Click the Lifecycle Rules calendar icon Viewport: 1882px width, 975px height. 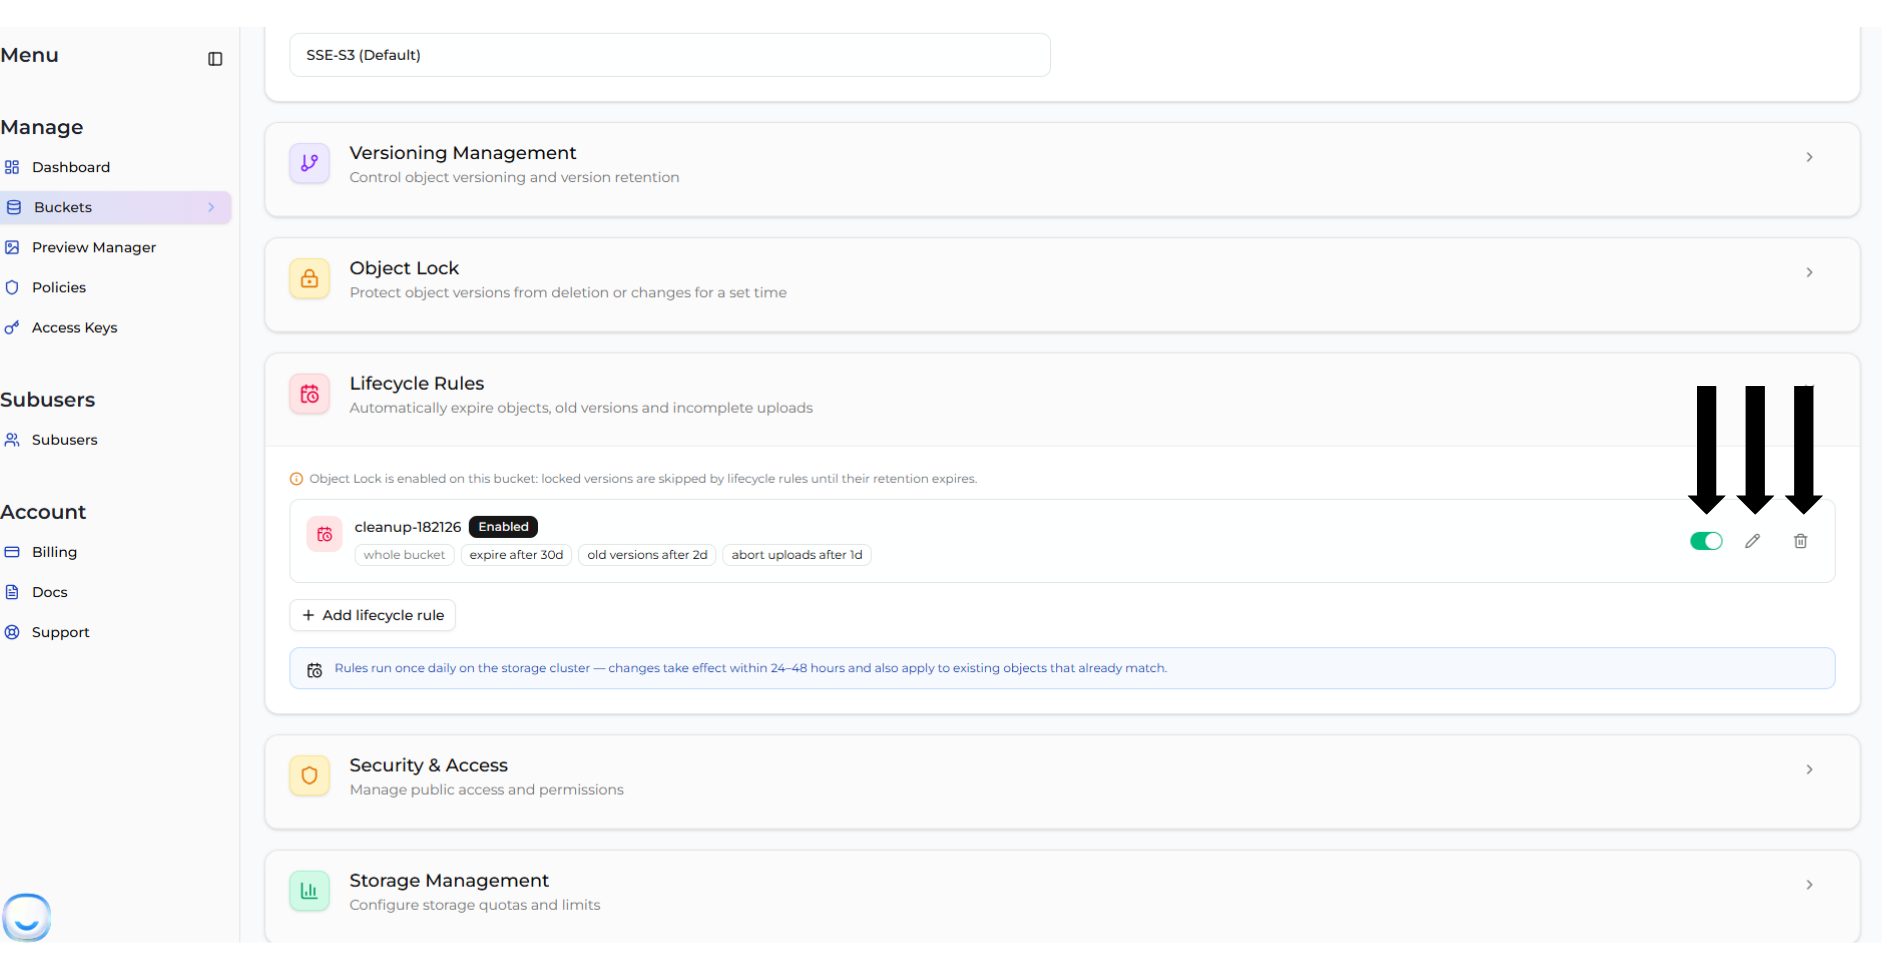click(309, 394)
